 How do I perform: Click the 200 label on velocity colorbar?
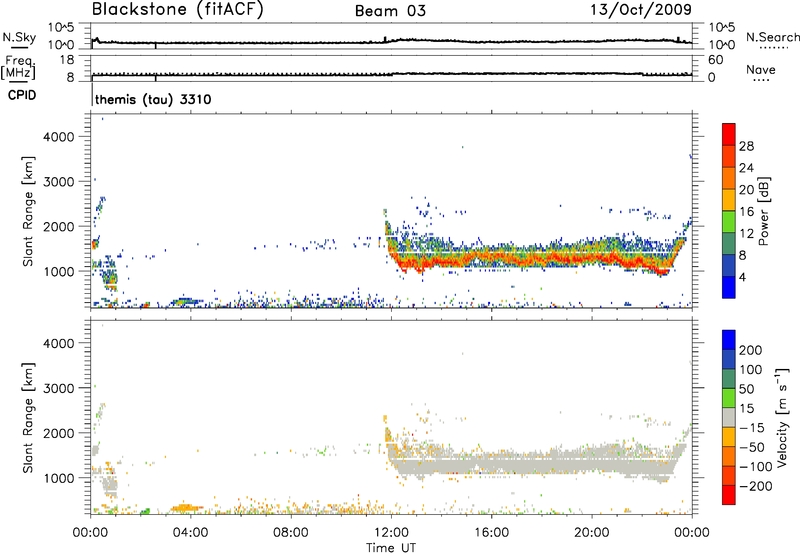click(x=751, y=350)
